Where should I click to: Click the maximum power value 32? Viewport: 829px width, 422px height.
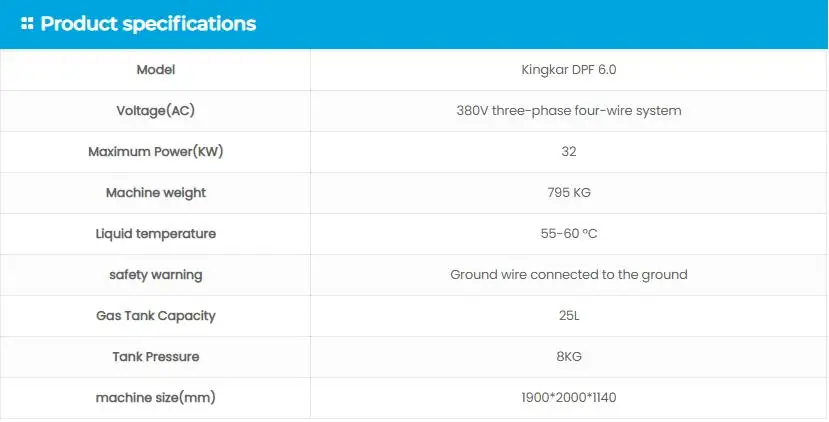tap(569, 152)
